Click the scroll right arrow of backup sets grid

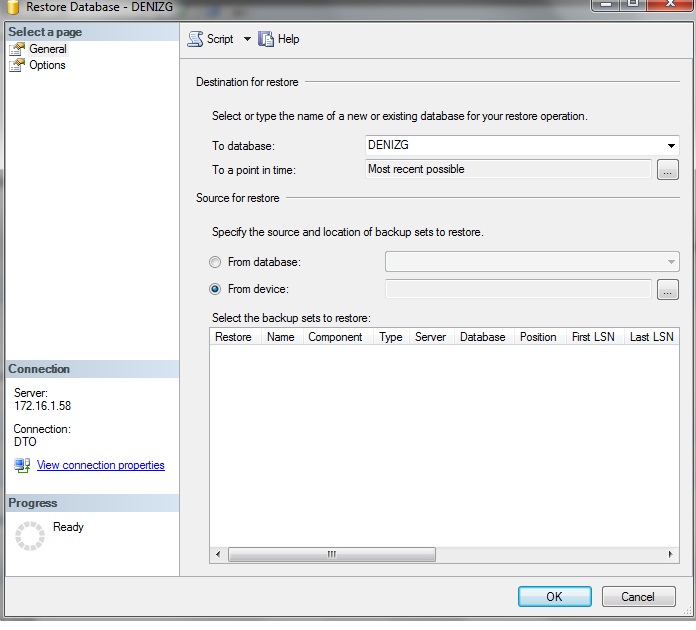point(672,554)
